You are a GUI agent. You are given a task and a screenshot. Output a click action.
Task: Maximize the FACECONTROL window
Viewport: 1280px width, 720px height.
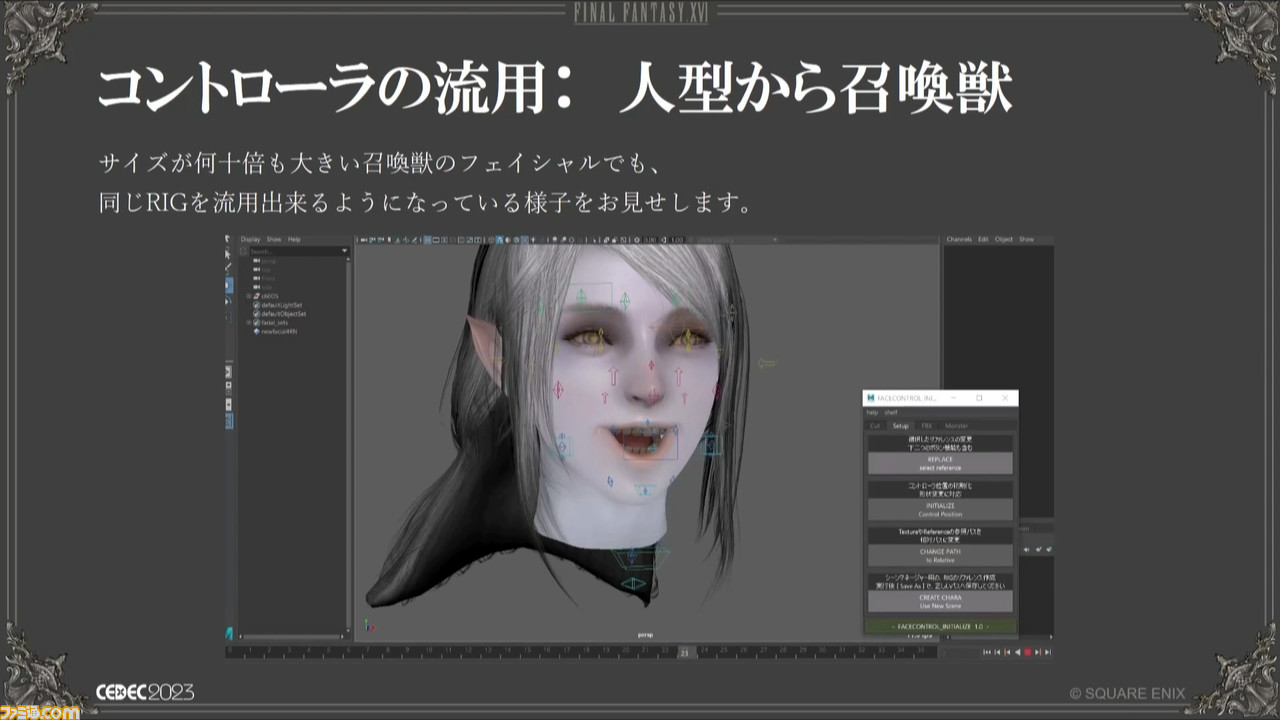click(979, 398)
